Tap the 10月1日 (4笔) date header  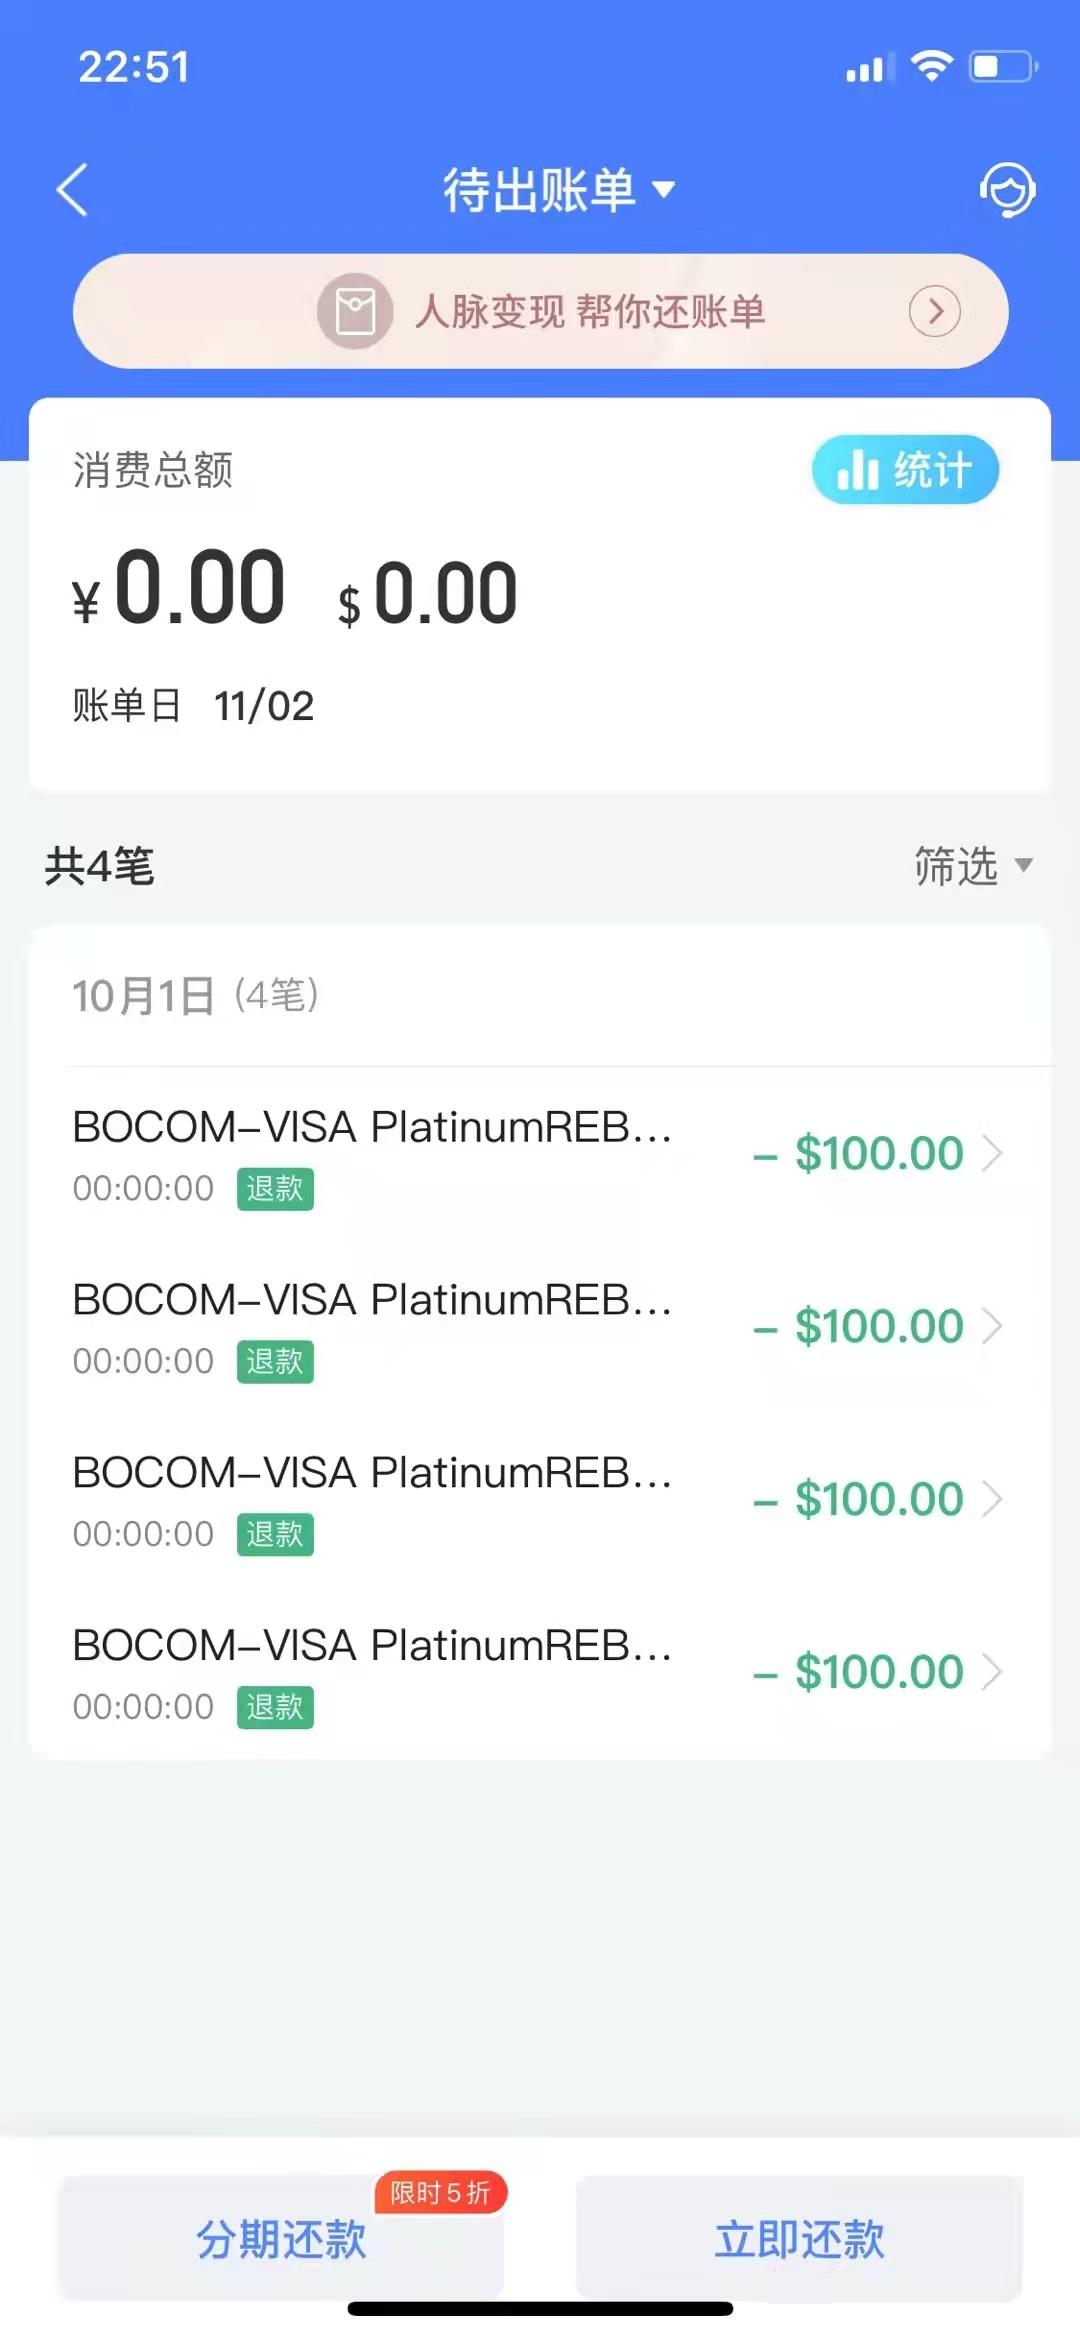(x=195, y=995)
